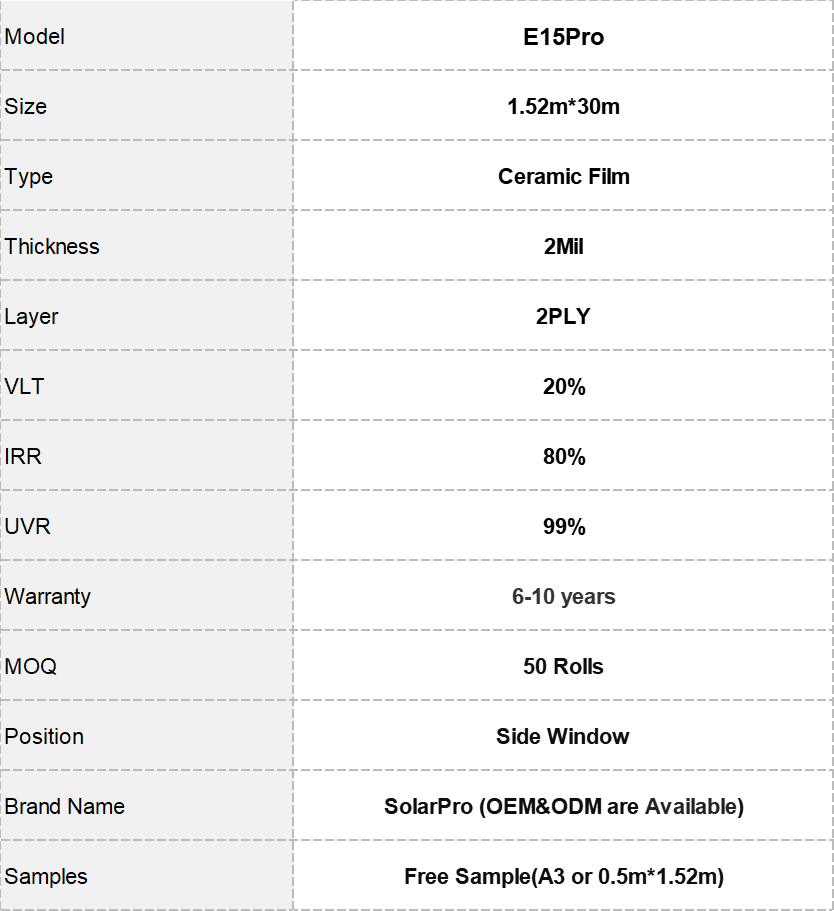Select the SolarPro OEM&ODM text
This screenshot has width=834, height=911.
(564, 806)
